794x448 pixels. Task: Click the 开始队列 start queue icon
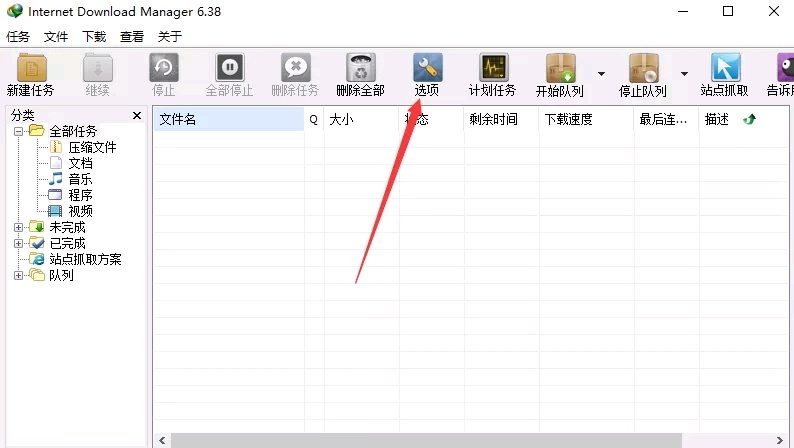561,68
